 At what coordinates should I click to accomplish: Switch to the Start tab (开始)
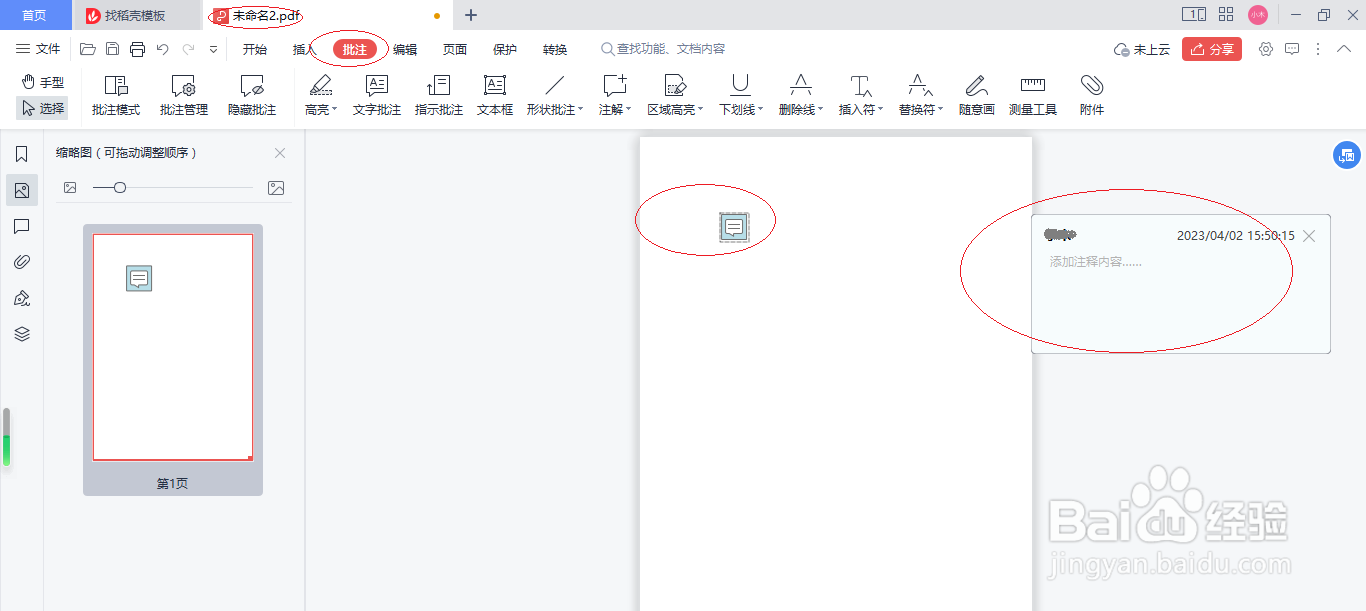[x=255, y=49]
